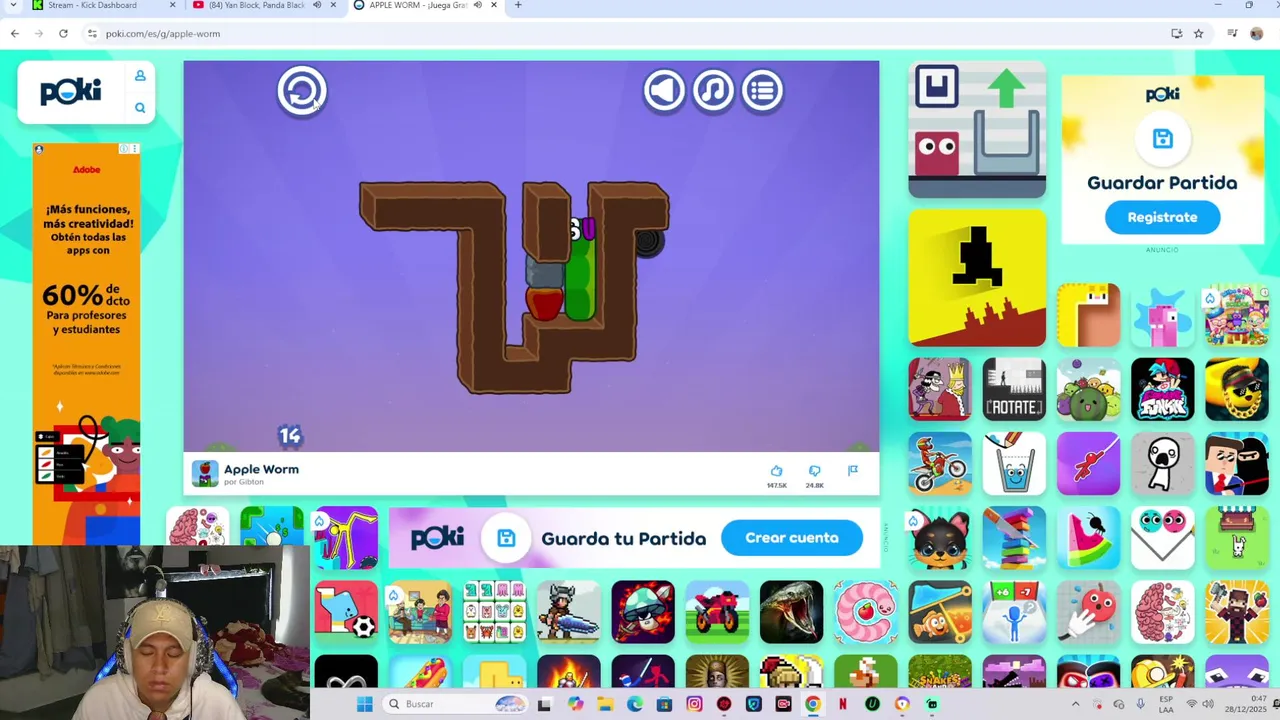Screen dimensions: 1280x720
Task: Click the Poki home logo
Action: coord(71,92)
